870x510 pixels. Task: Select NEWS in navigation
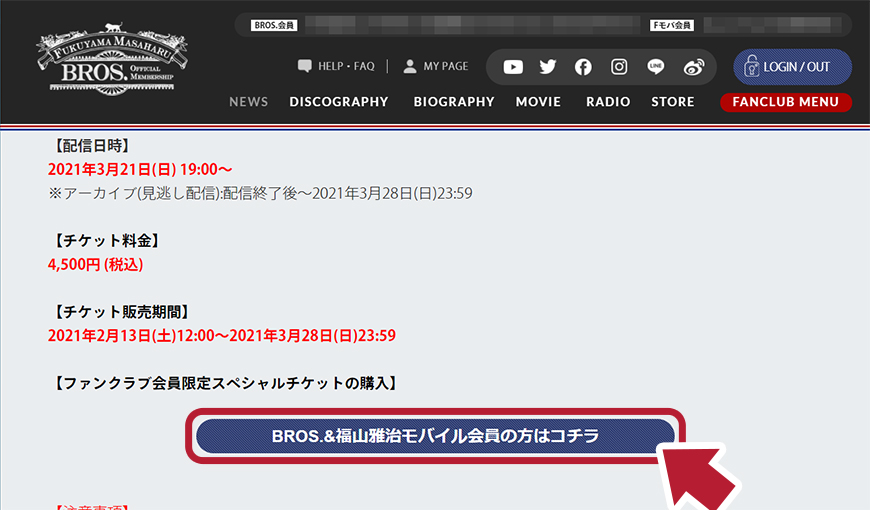(x=249, y=102)
